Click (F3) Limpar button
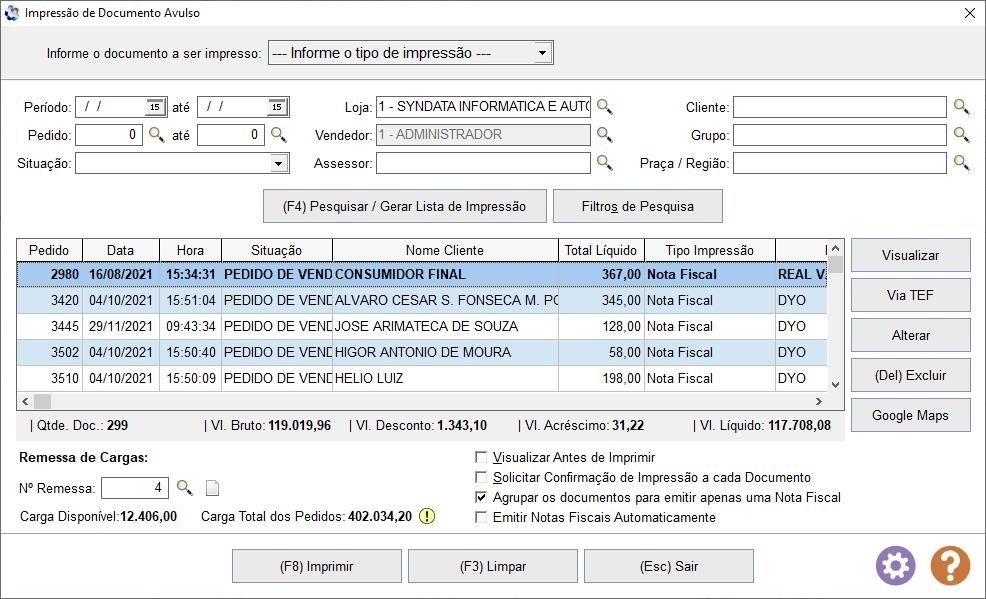This screenshot has height=599, width=986. [x=493, y=566]
